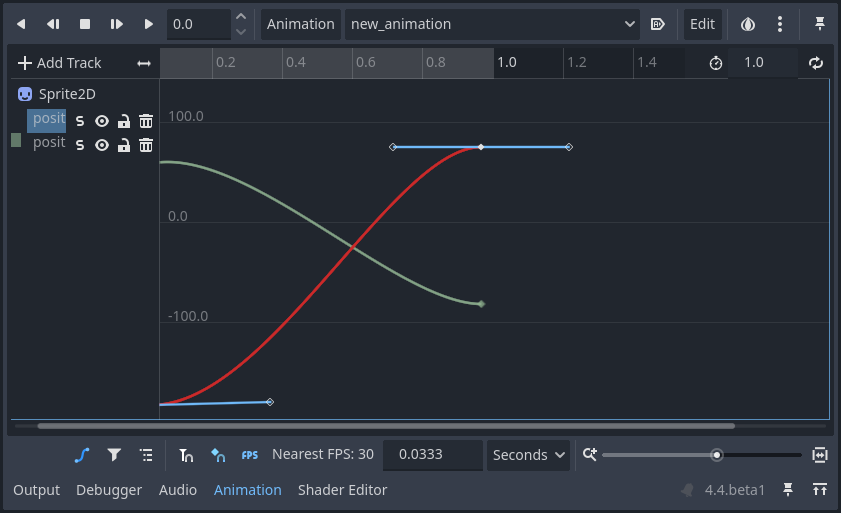Select the second posit track
Image resolution: width=841 pixels, height=513 pixels.
click(49, 143)
